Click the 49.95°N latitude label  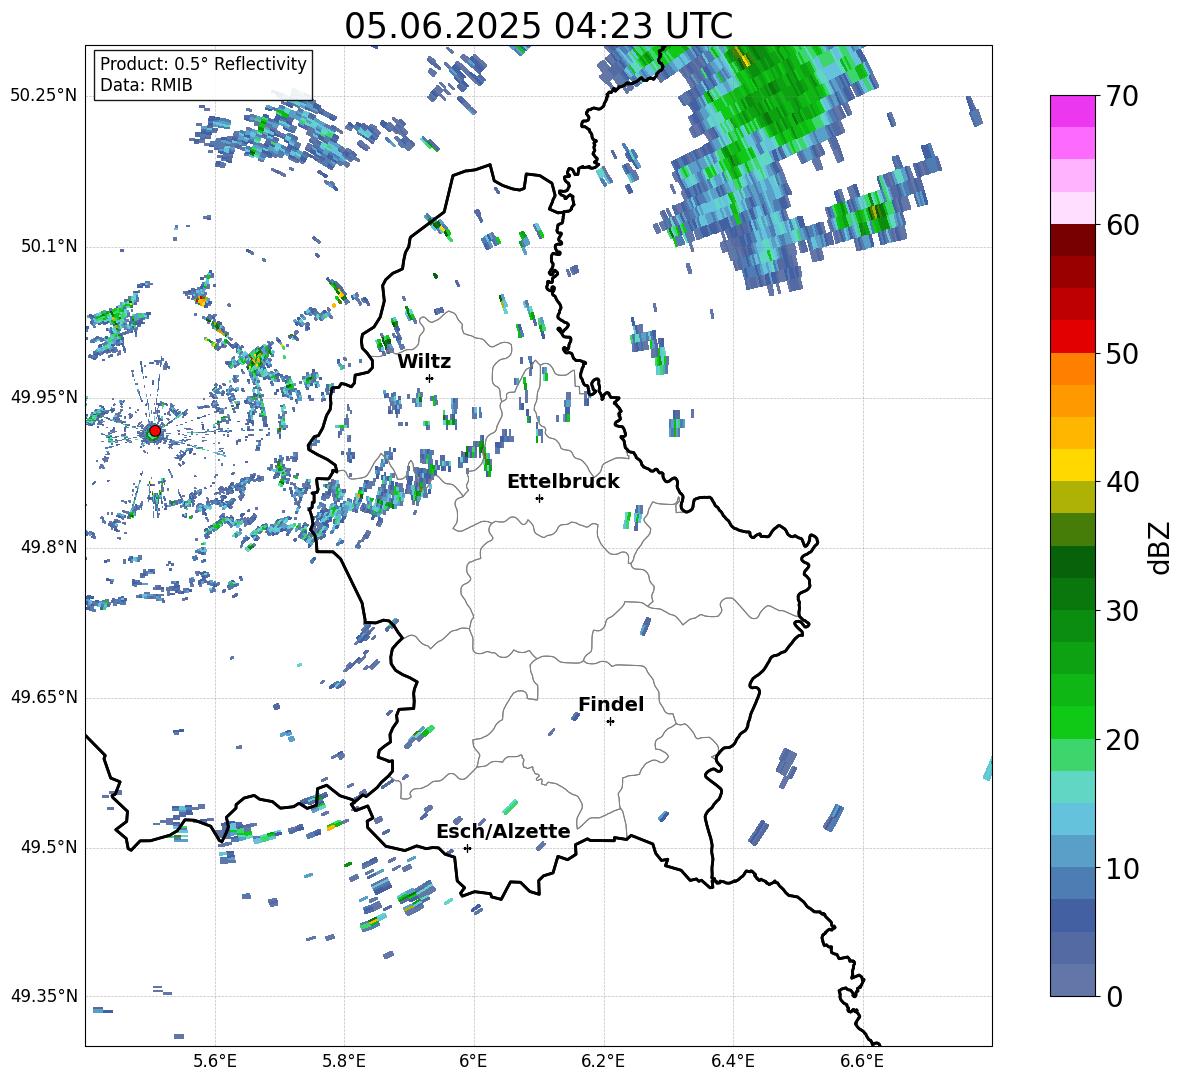pyautogui.click(x=44, y=397)
